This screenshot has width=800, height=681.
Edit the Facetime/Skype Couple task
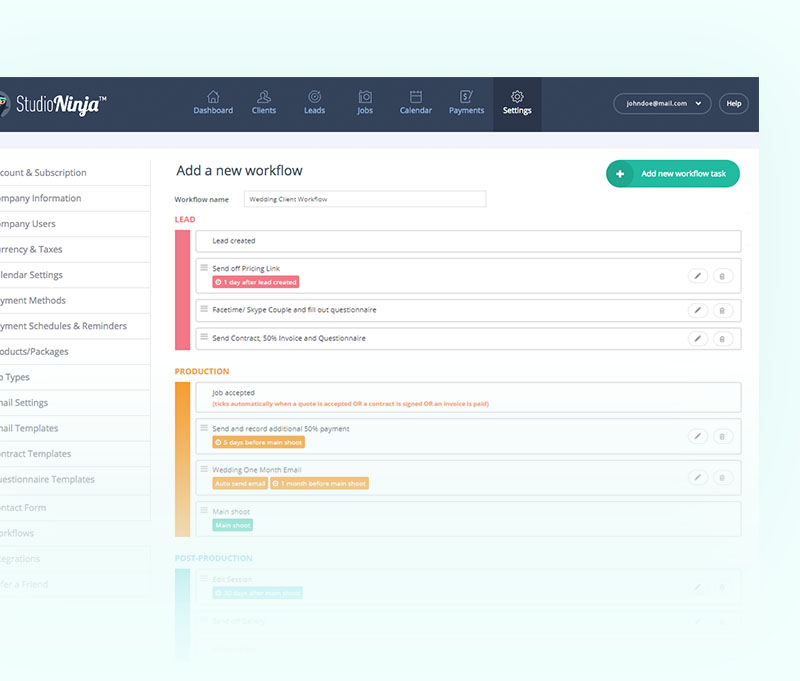coord(697,310)
